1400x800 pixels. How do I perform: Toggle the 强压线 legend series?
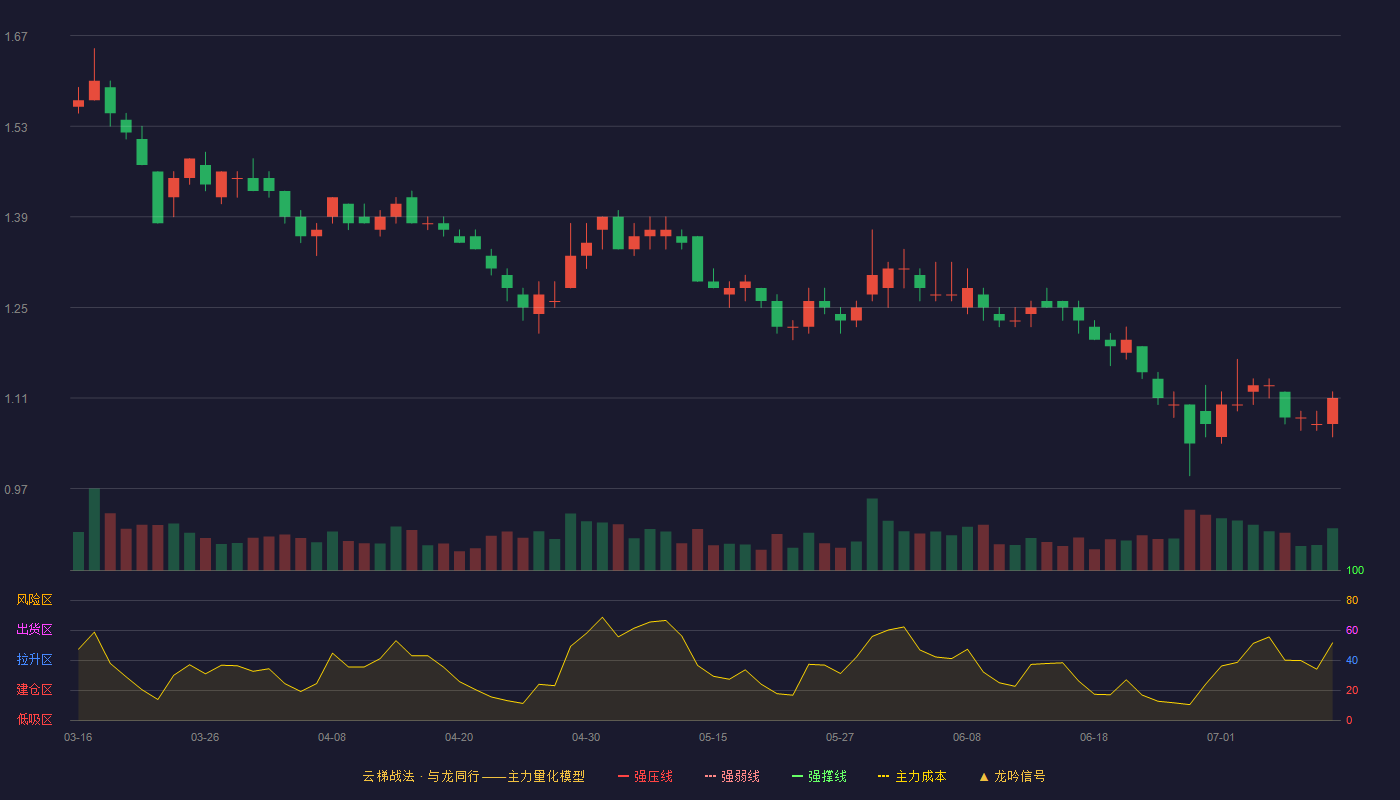[645, 776]
